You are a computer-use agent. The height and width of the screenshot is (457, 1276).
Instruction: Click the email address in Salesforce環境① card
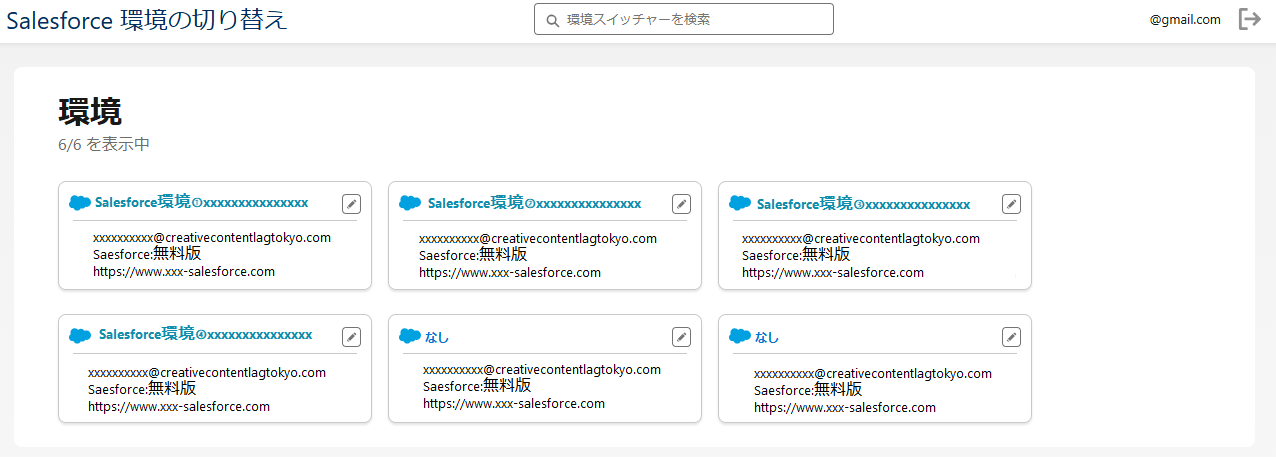pyautogui.click(x=212, y=238)
